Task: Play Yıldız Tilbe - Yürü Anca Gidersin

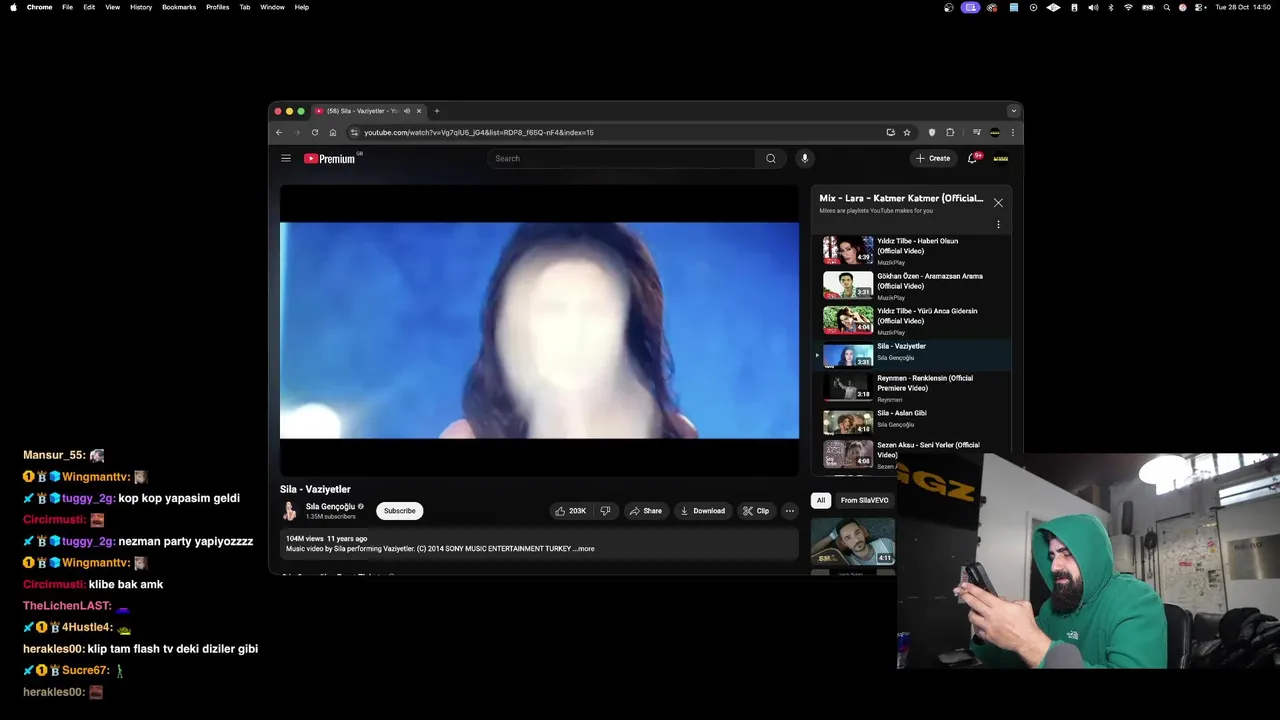Action: pos(911,320)
